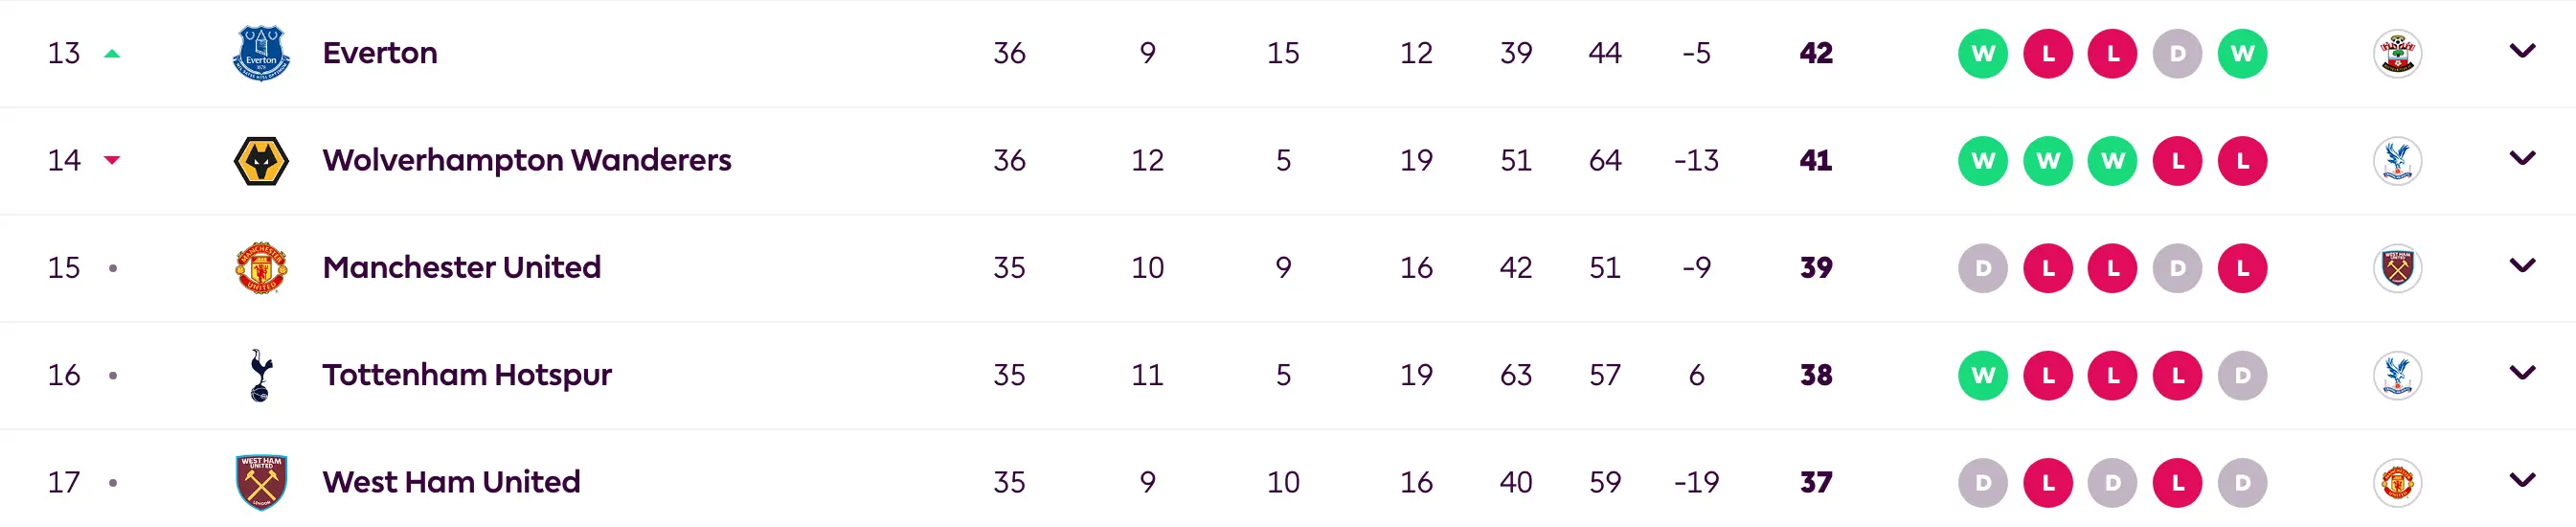Expand the Wolverhampton Wanderers row chevron
Viewport: 2576px width, 527px height.
click(2522, 158)
